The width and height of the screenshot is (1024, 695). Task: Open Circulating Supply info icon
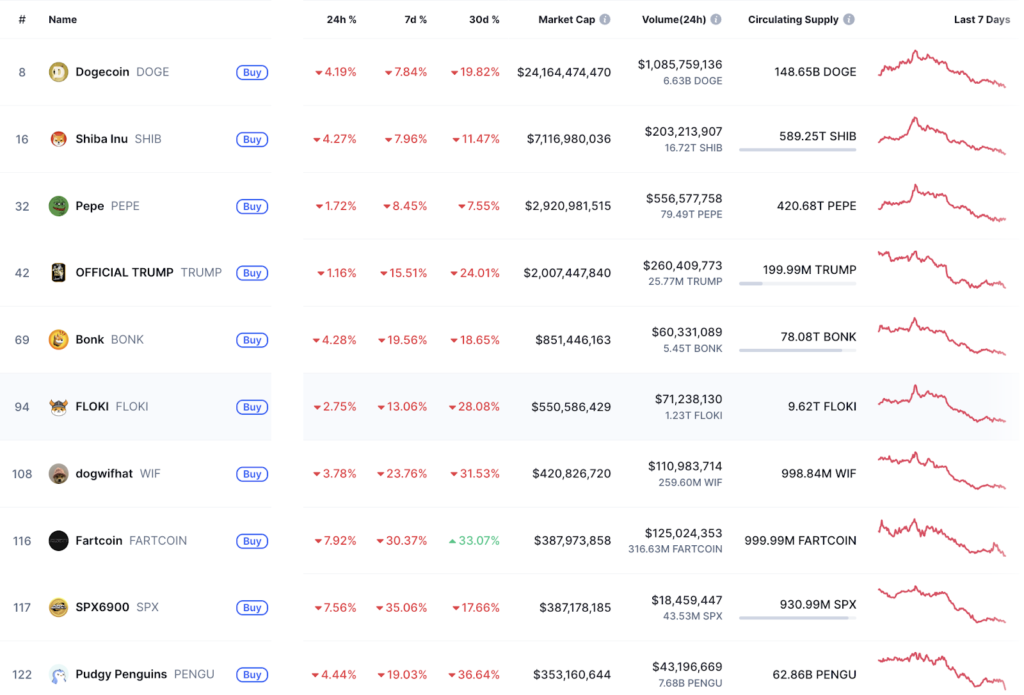tap(848, 20)
